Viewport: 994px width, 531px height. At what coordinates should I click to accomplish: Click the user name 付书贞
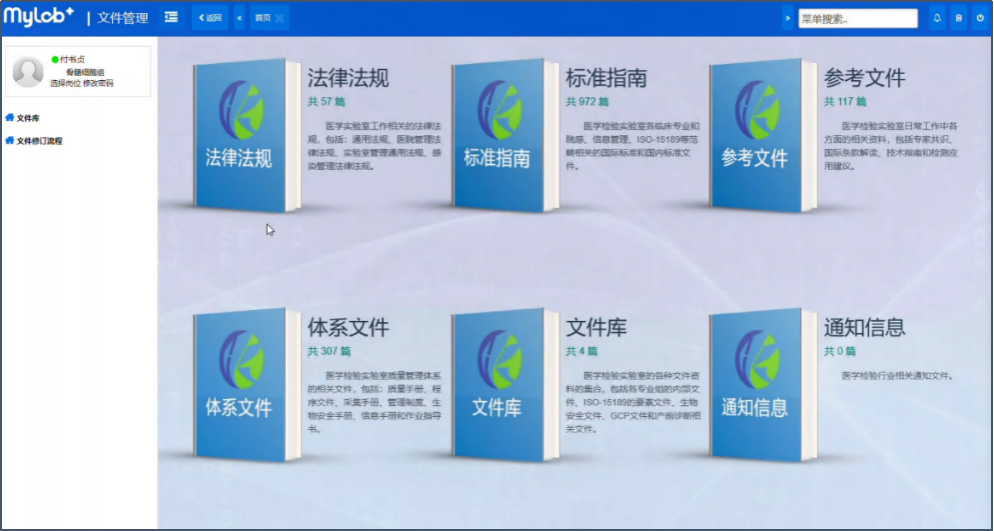[72, 60]
